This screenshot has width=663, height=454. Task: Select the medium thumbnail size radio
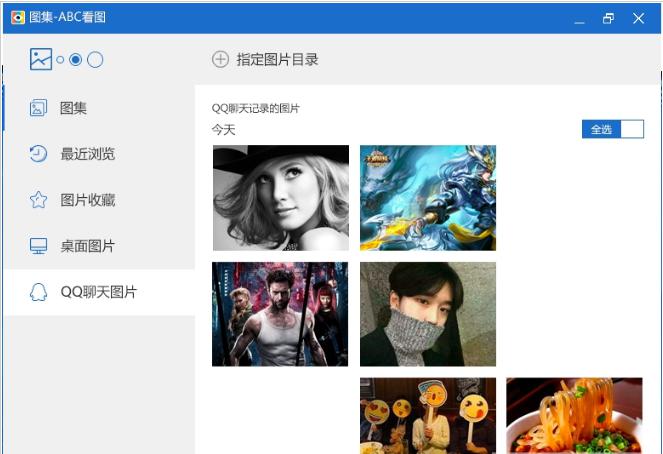click(x=76, y=60)
